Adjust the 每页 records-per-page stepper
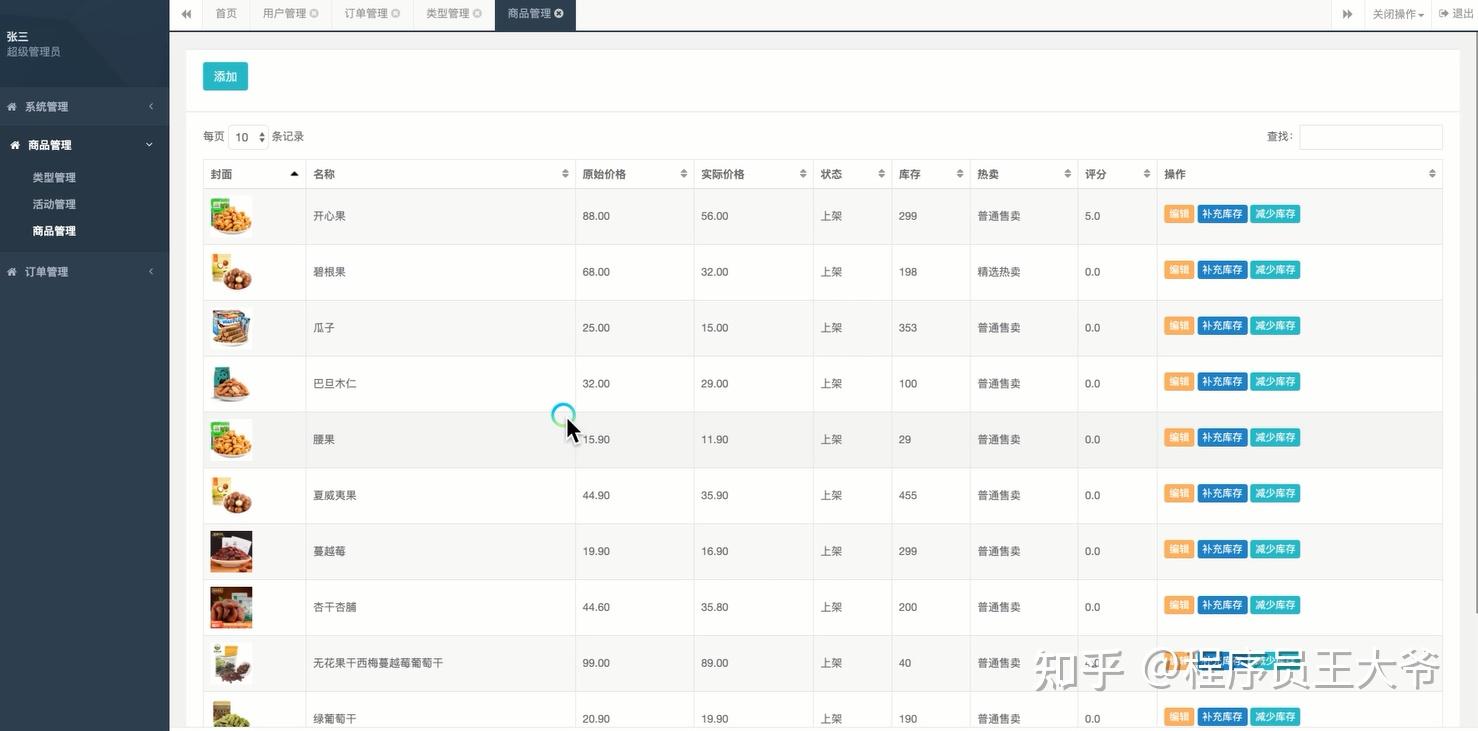This screenshot has width=1478, height=731. (260, 137)
